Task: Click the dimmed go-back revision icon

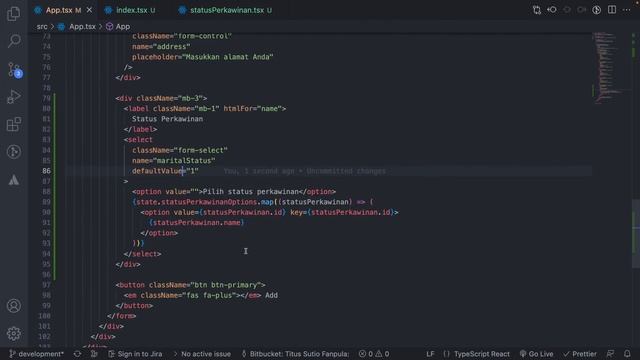Action: (x=567, y=10)
